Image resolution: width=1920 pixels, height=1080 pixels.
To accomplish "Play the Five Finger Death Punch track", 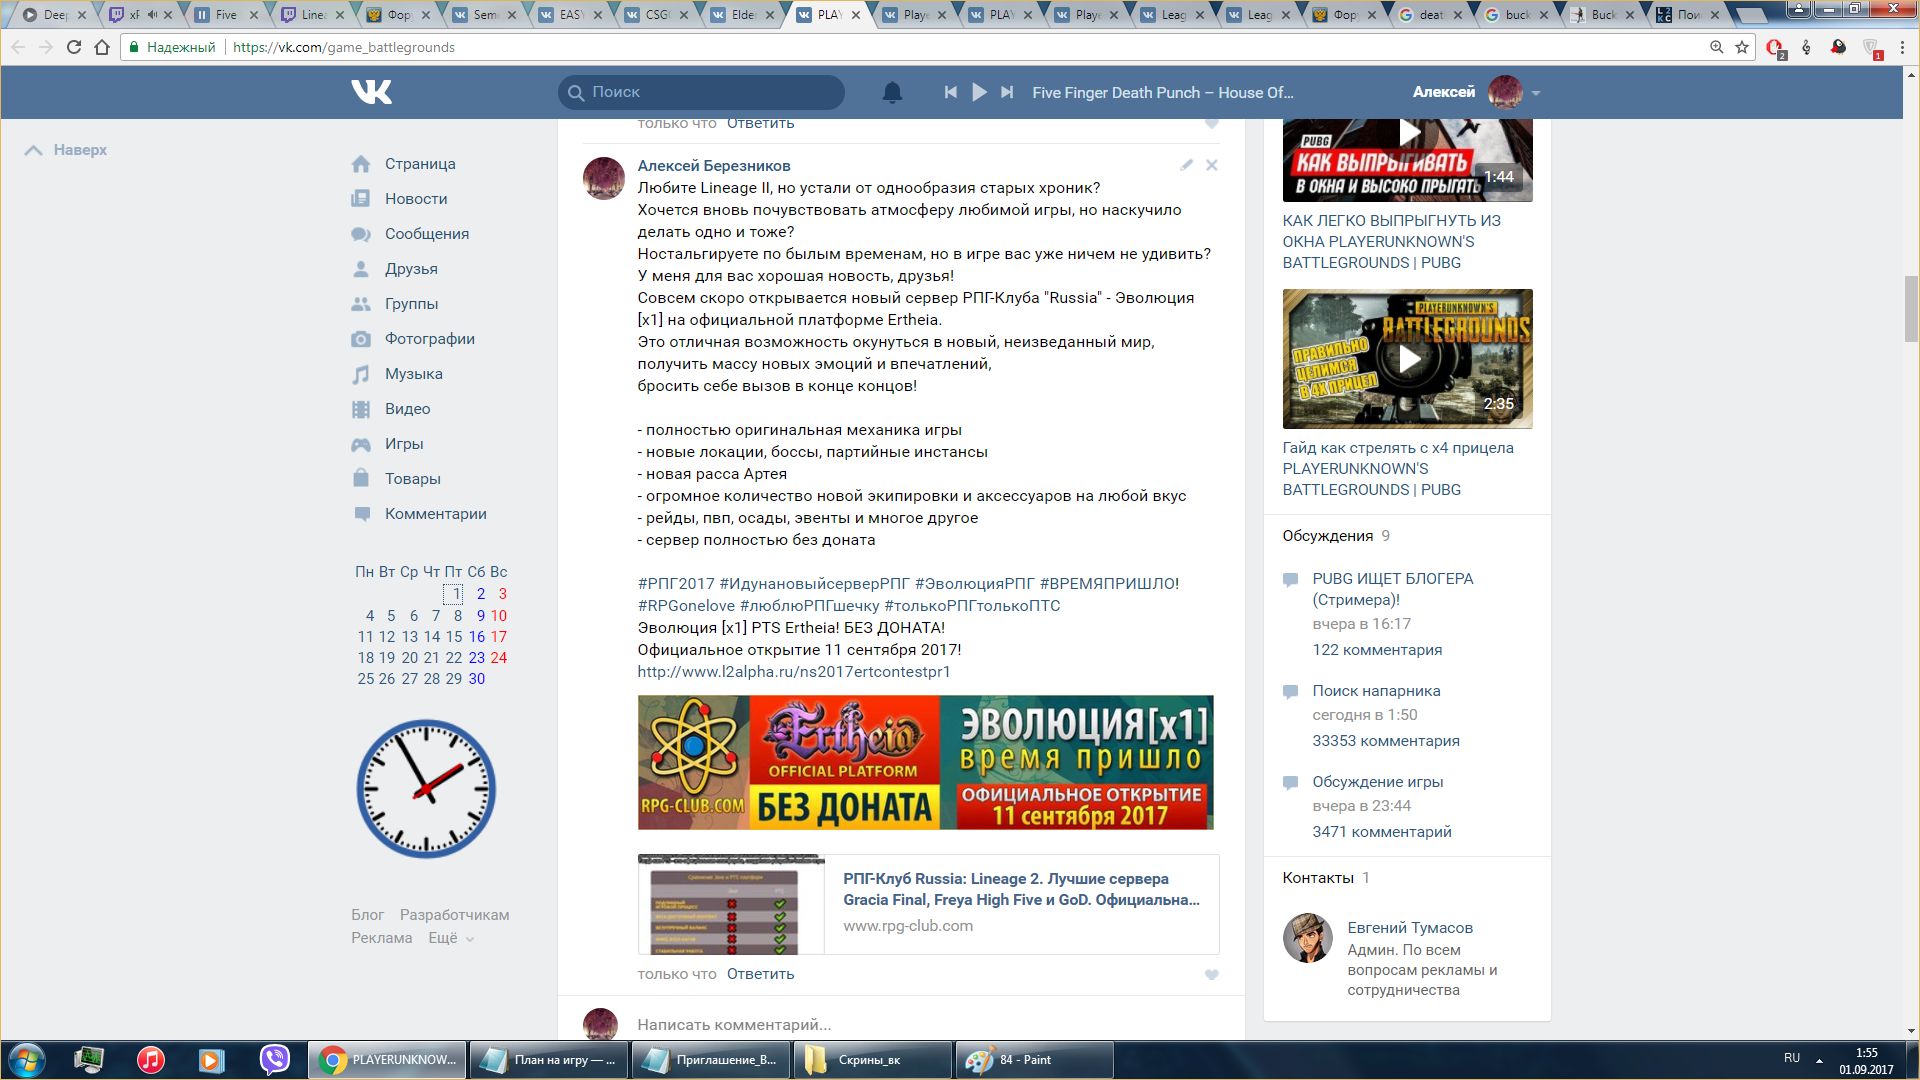I will 979,92.
